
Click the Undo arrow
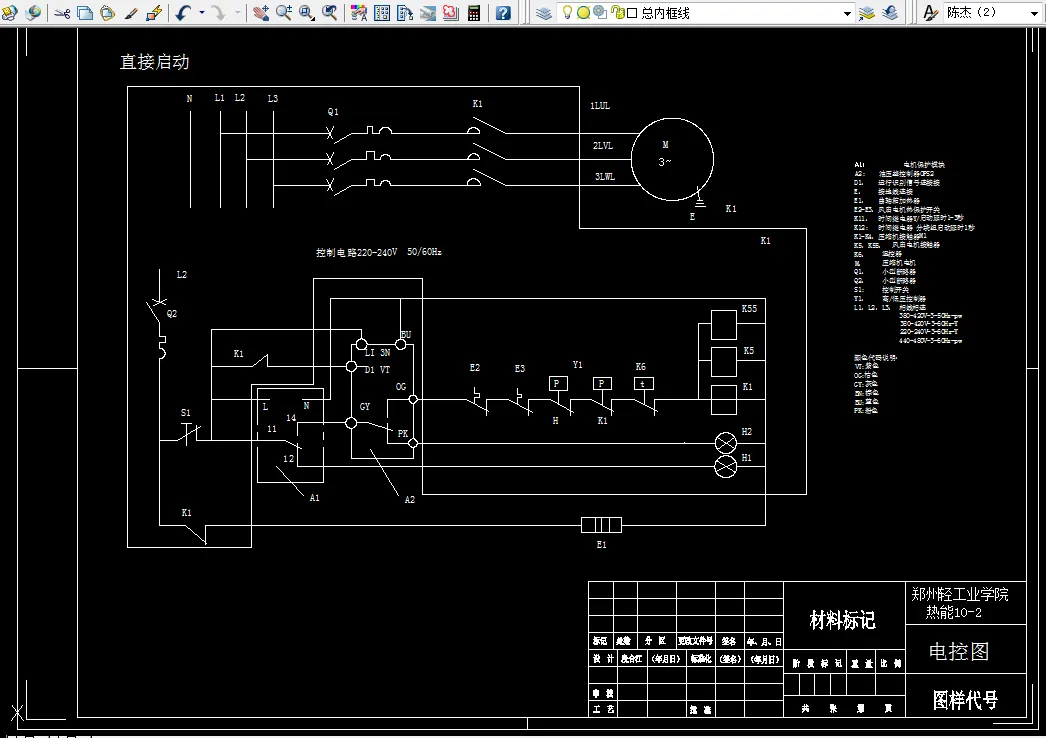(x=183, y=13)
